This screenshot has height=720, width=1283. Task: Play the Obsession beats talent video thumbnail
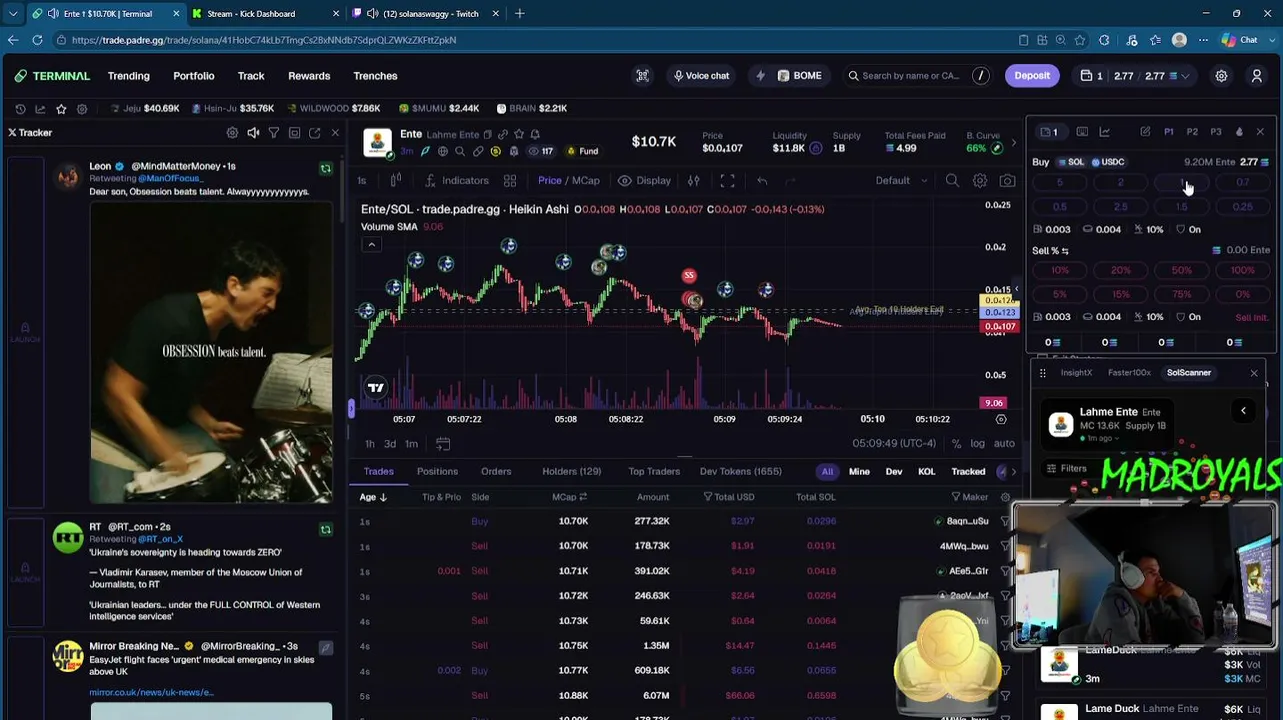pyautogui.click(x=211, y=353)
